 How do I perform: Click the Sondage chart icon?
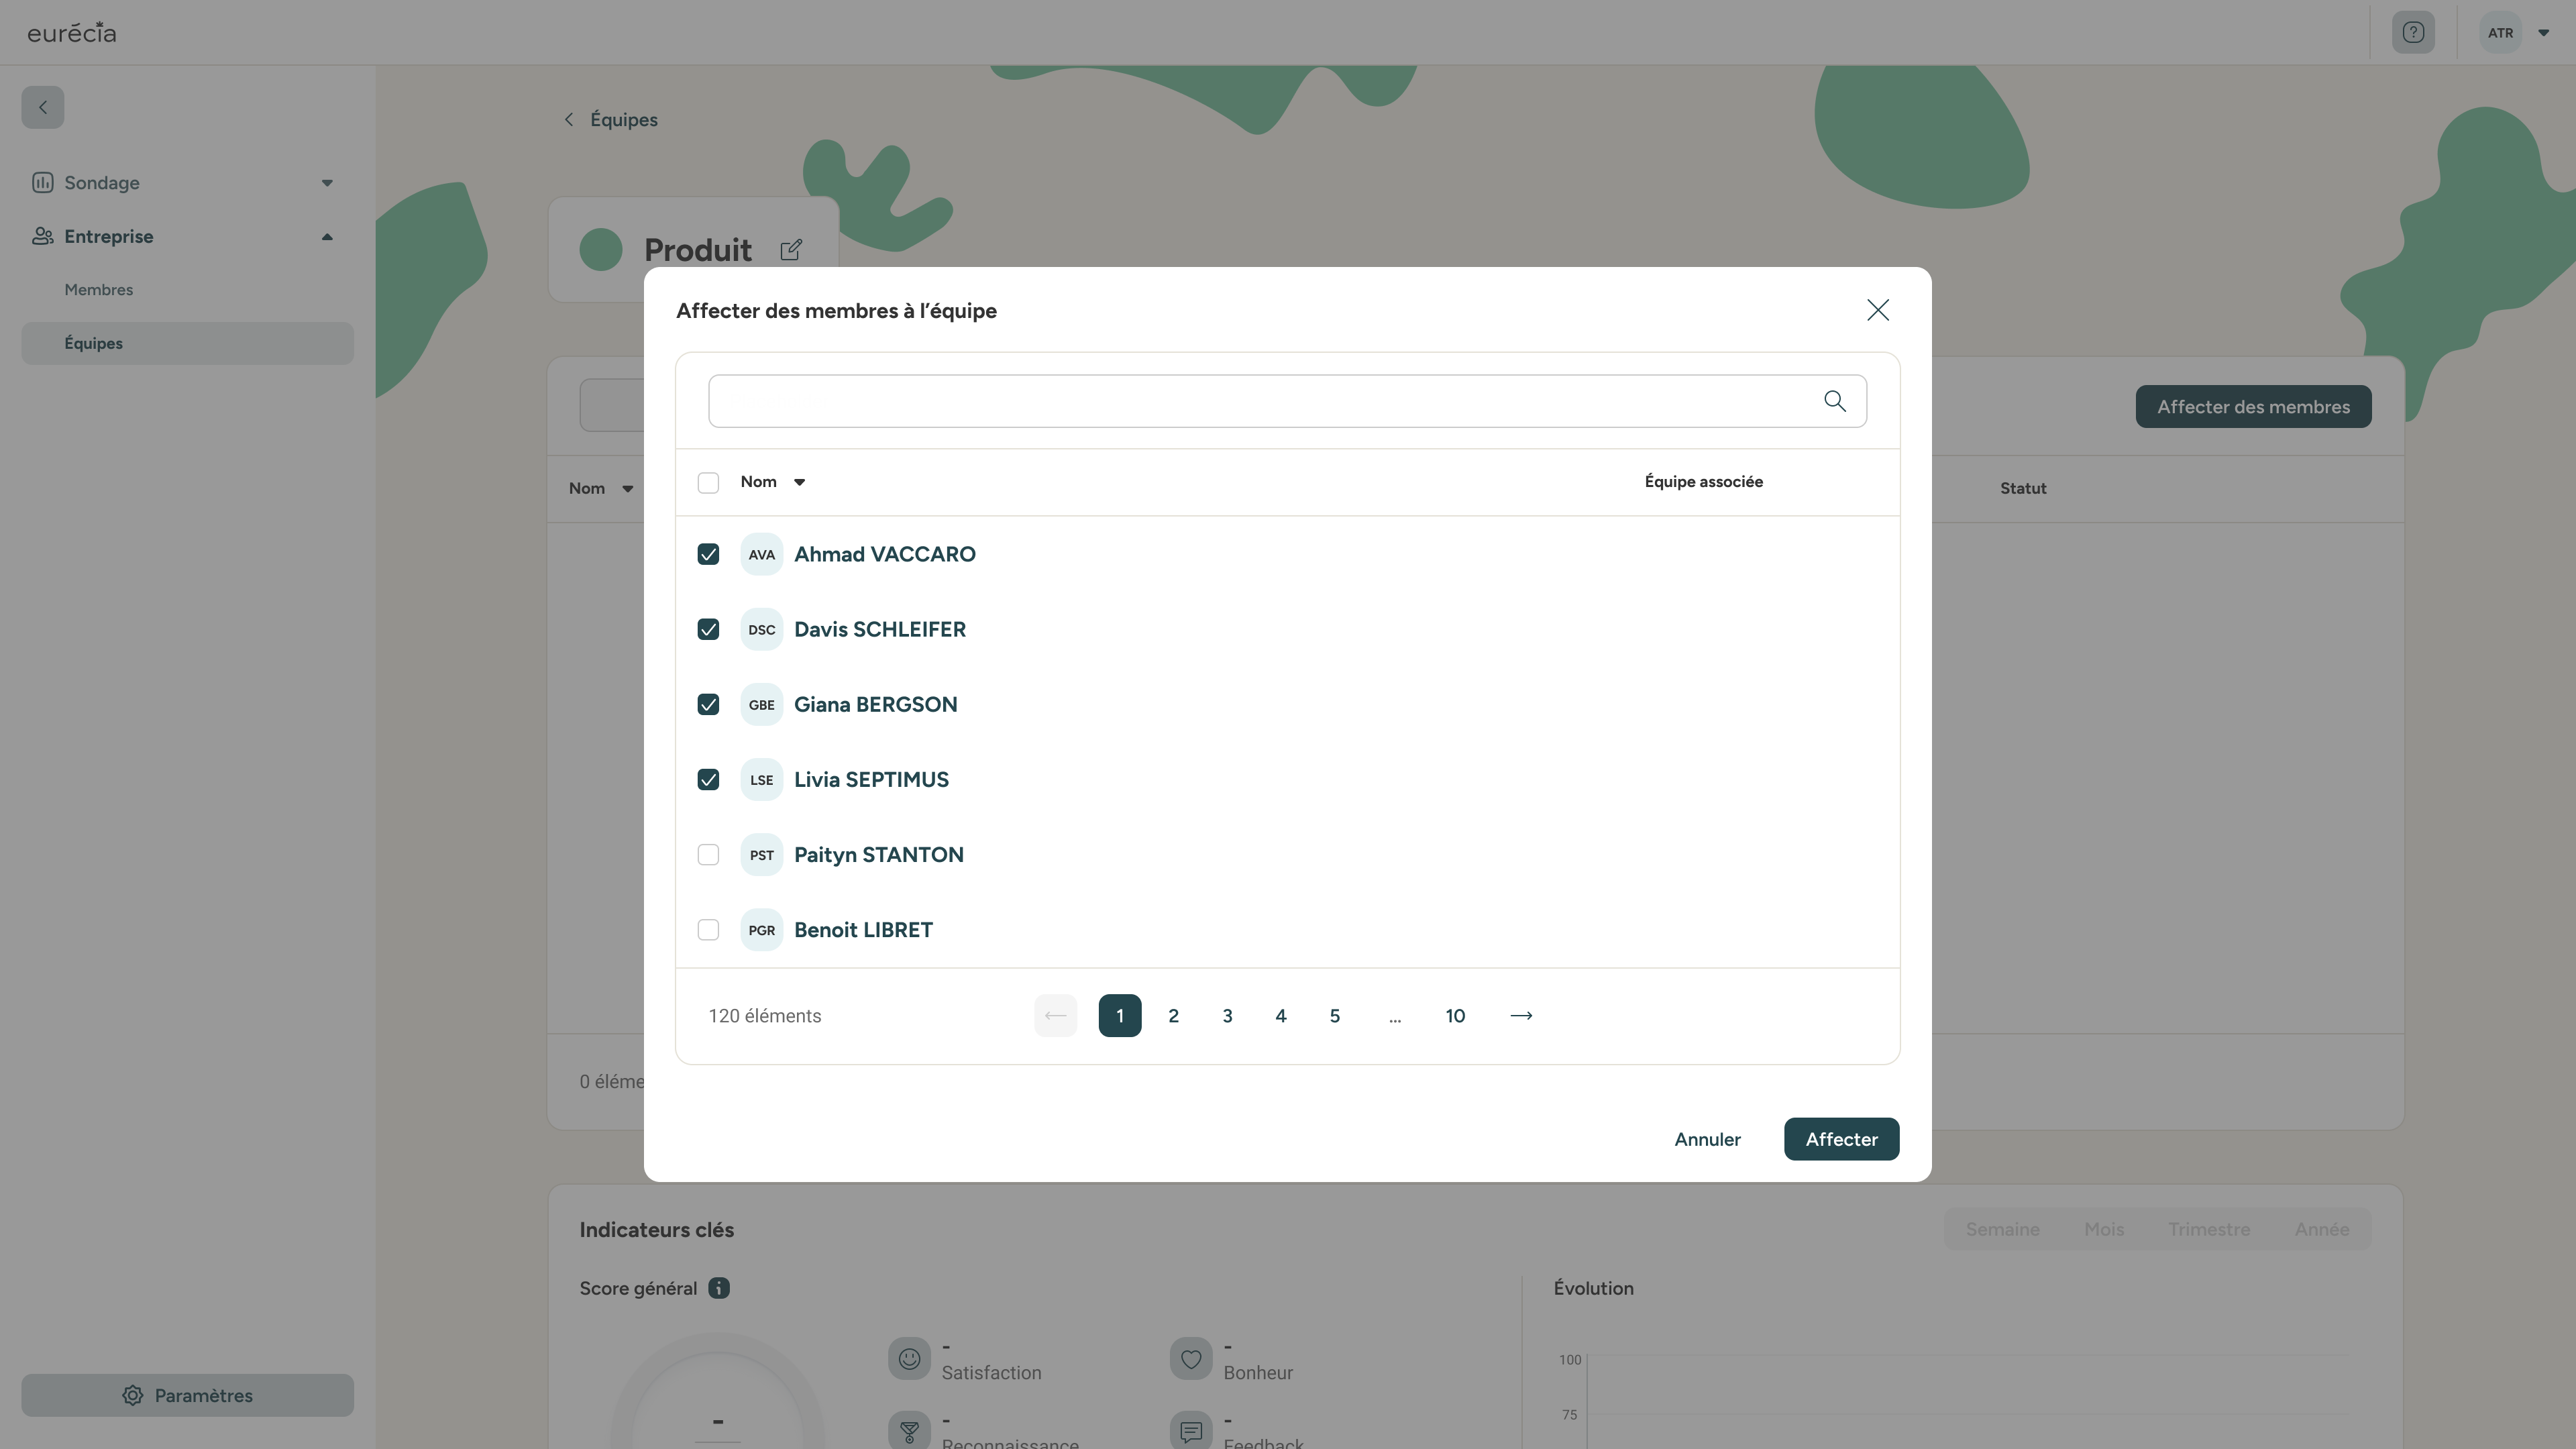(x=42, y=182)
